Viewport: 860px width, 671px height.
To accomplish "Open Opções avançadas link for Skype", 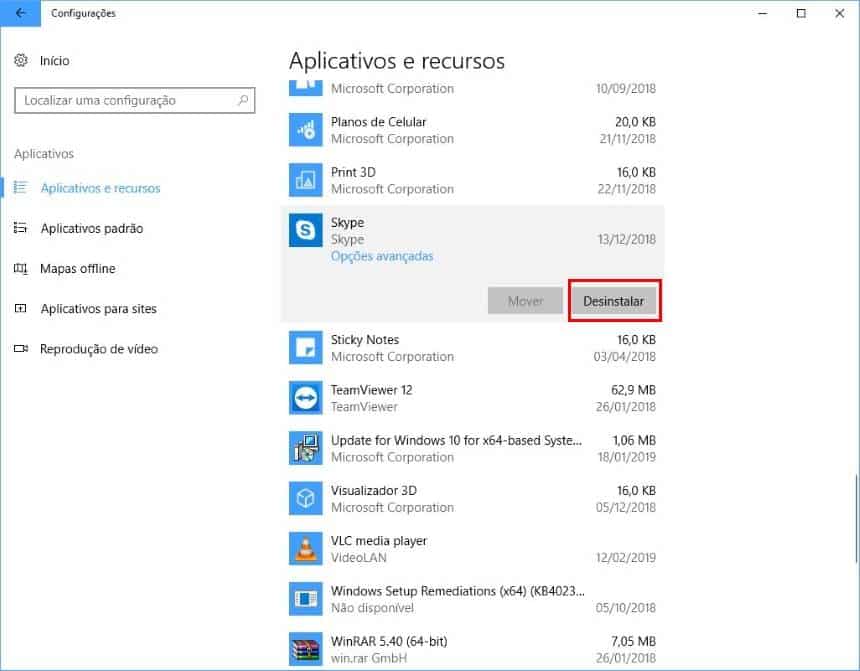I will (382, 256).
